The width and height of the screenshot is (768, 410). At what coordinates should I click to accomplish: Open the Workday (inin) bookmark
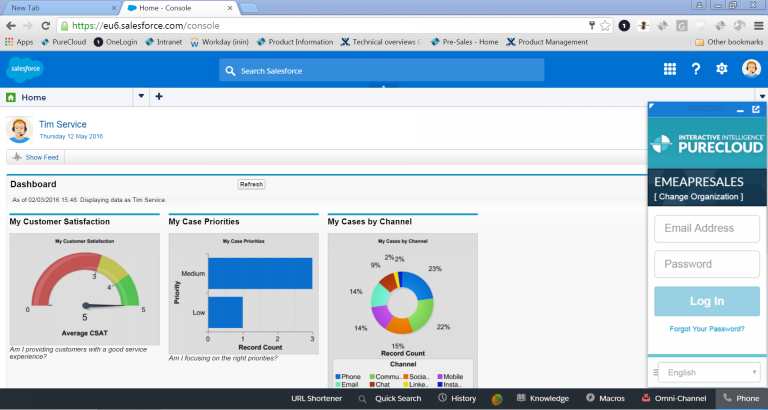click(219, 42)
